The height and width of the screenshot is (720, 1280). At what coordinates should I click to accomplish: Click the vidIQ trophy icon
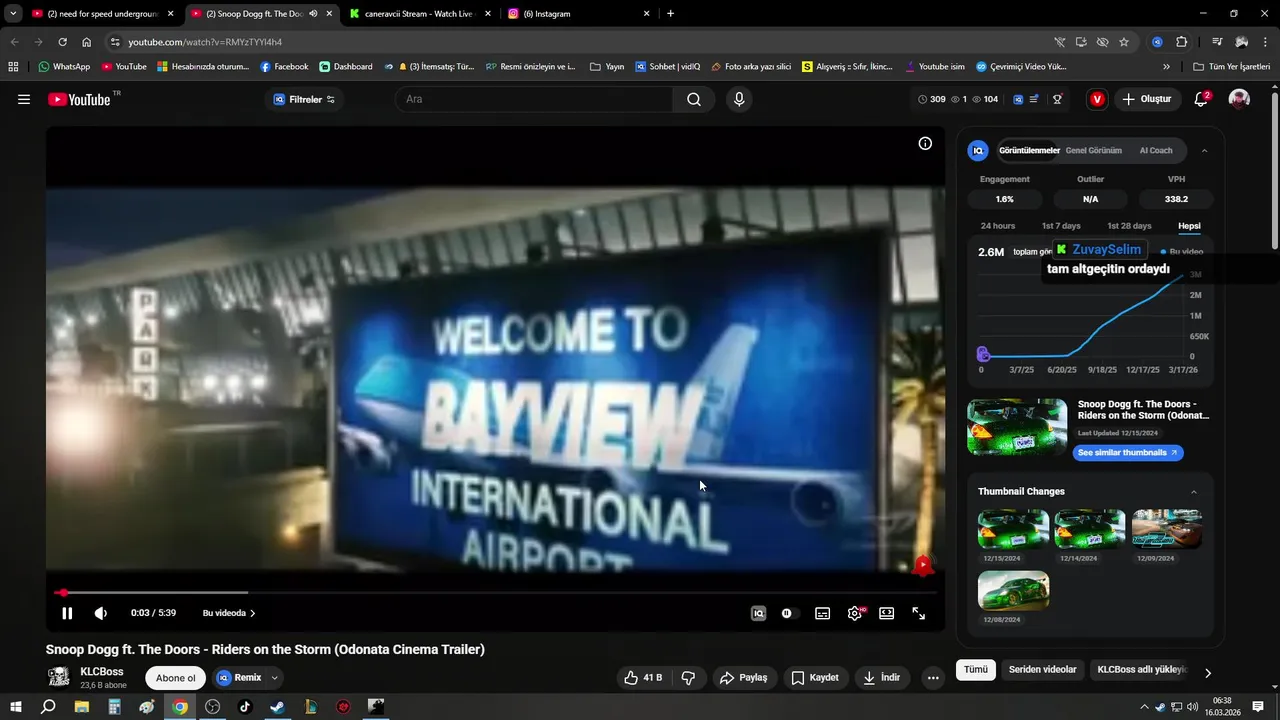click(1057, 99)
